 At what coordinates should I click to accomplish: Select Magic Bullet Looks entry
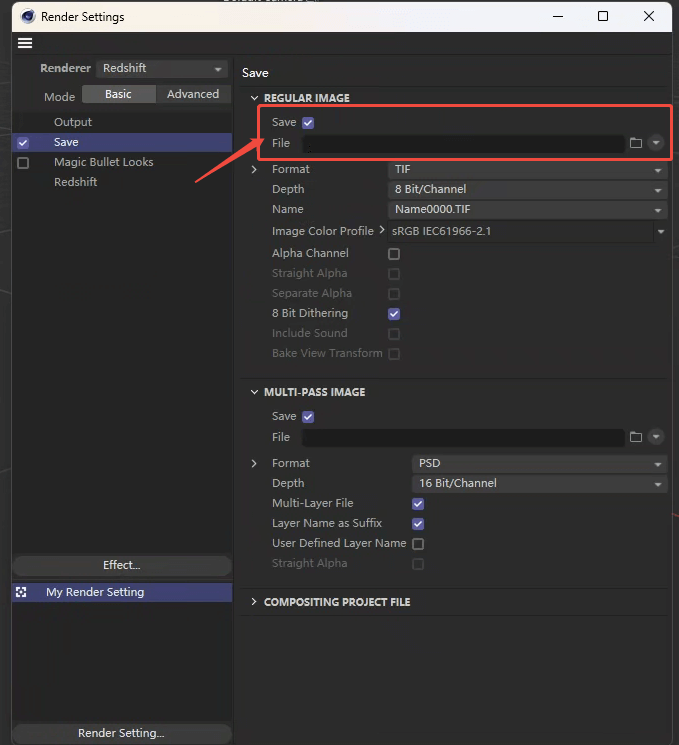pyautogui.click(x=104, y=162)
